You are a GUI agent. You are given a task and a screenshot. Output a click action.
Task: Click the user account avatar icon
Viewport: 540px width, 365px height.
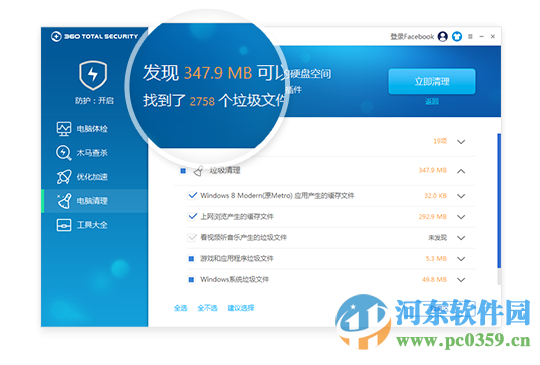click(443, 36)
